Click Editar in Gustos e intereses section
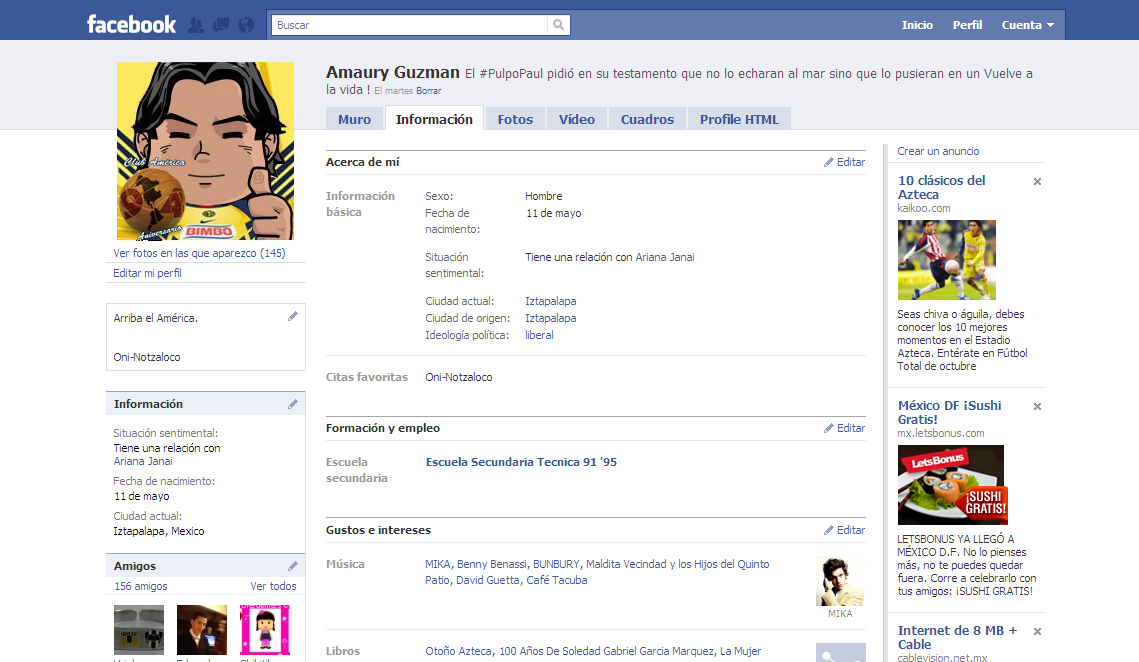Viewport: 1139px width, 662px height. click(844, 530)
